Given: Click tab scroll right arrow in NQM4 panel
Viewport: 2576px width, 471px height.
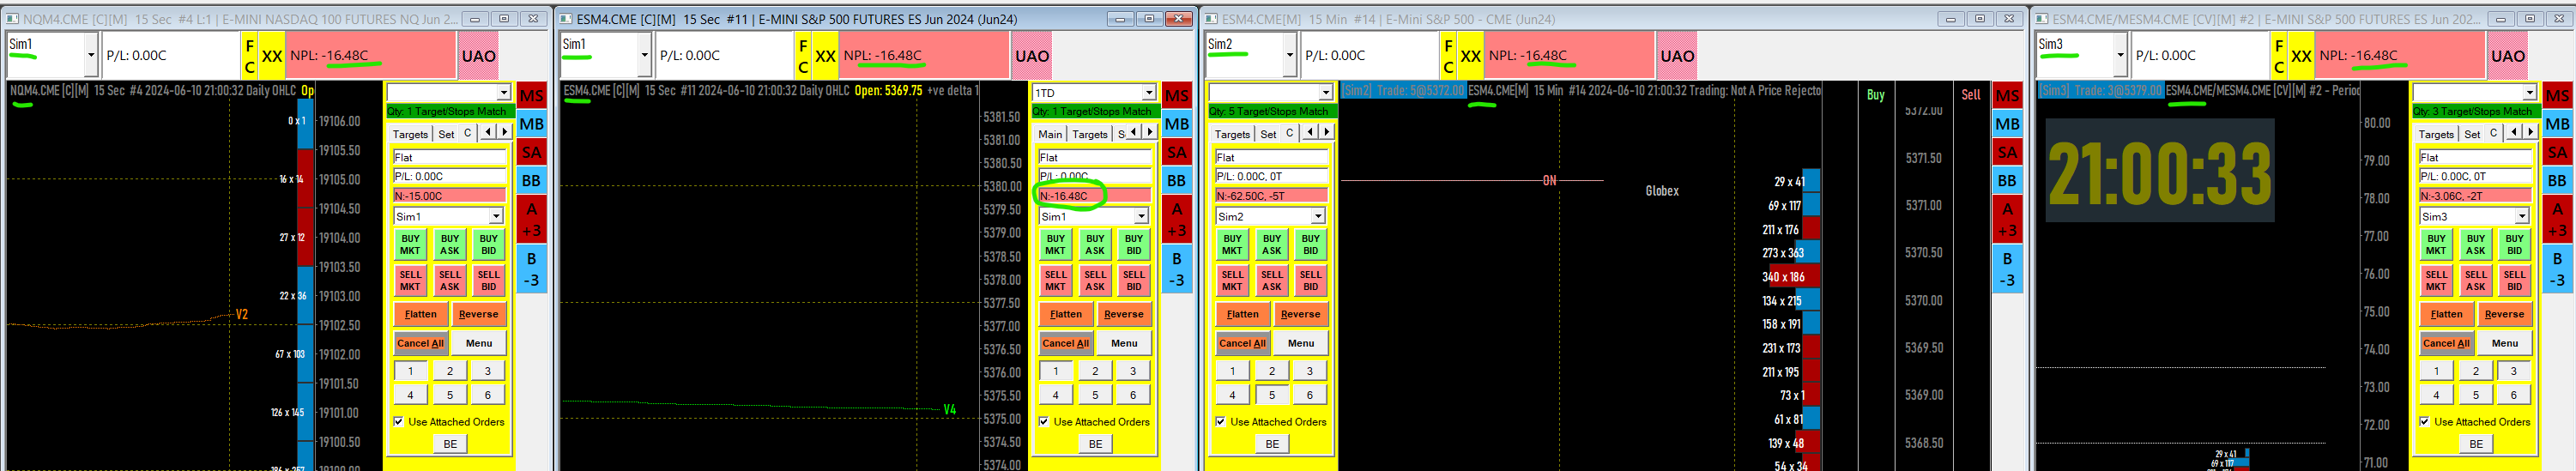Looking at the screenshot, I should (503, 132).
